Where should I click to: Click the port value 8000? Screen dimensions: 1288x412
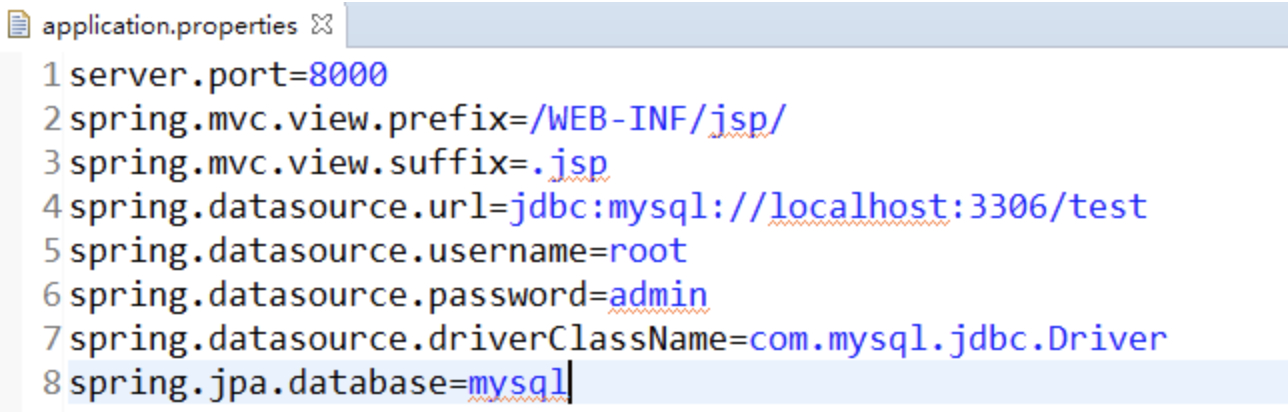point(349,75)
